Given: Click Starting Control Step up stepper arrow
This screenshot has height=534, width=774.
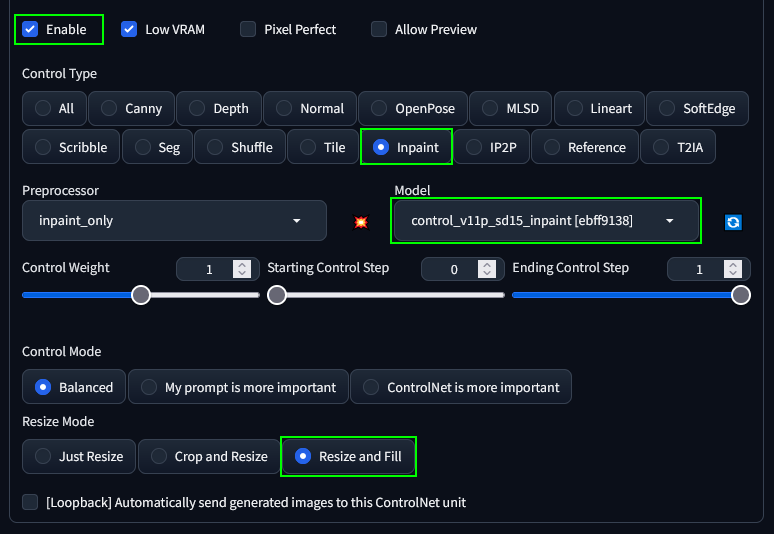Looking at the screenshot, I should [487, 265].
